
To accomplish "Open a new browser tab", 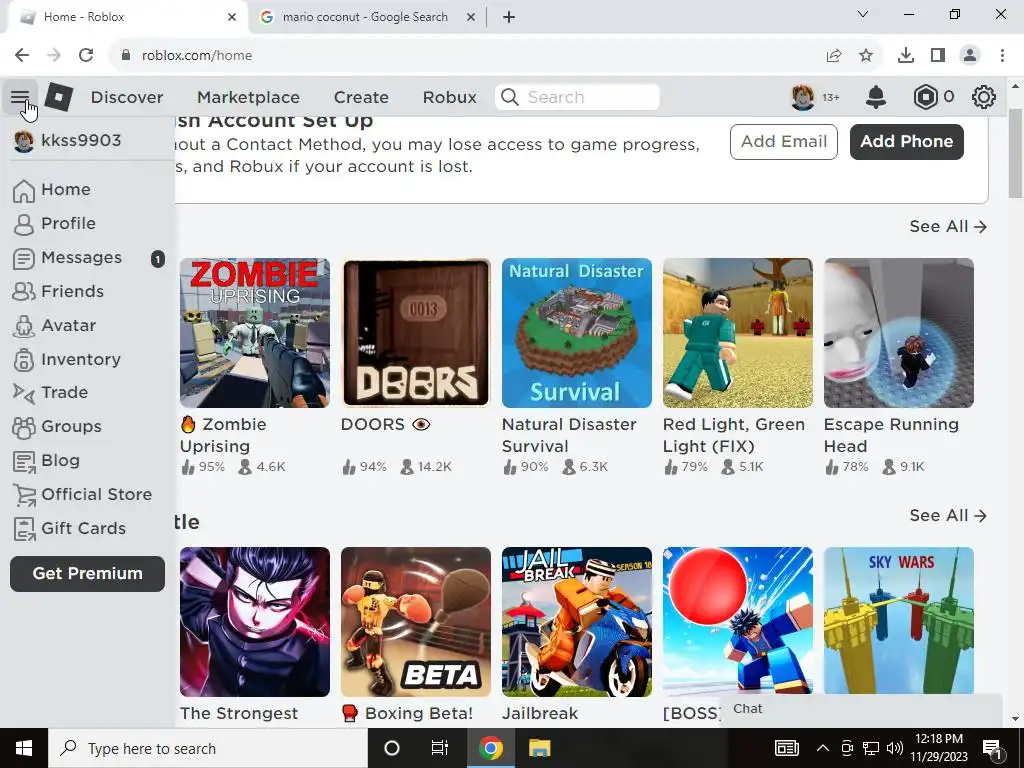I will point(509,17).
